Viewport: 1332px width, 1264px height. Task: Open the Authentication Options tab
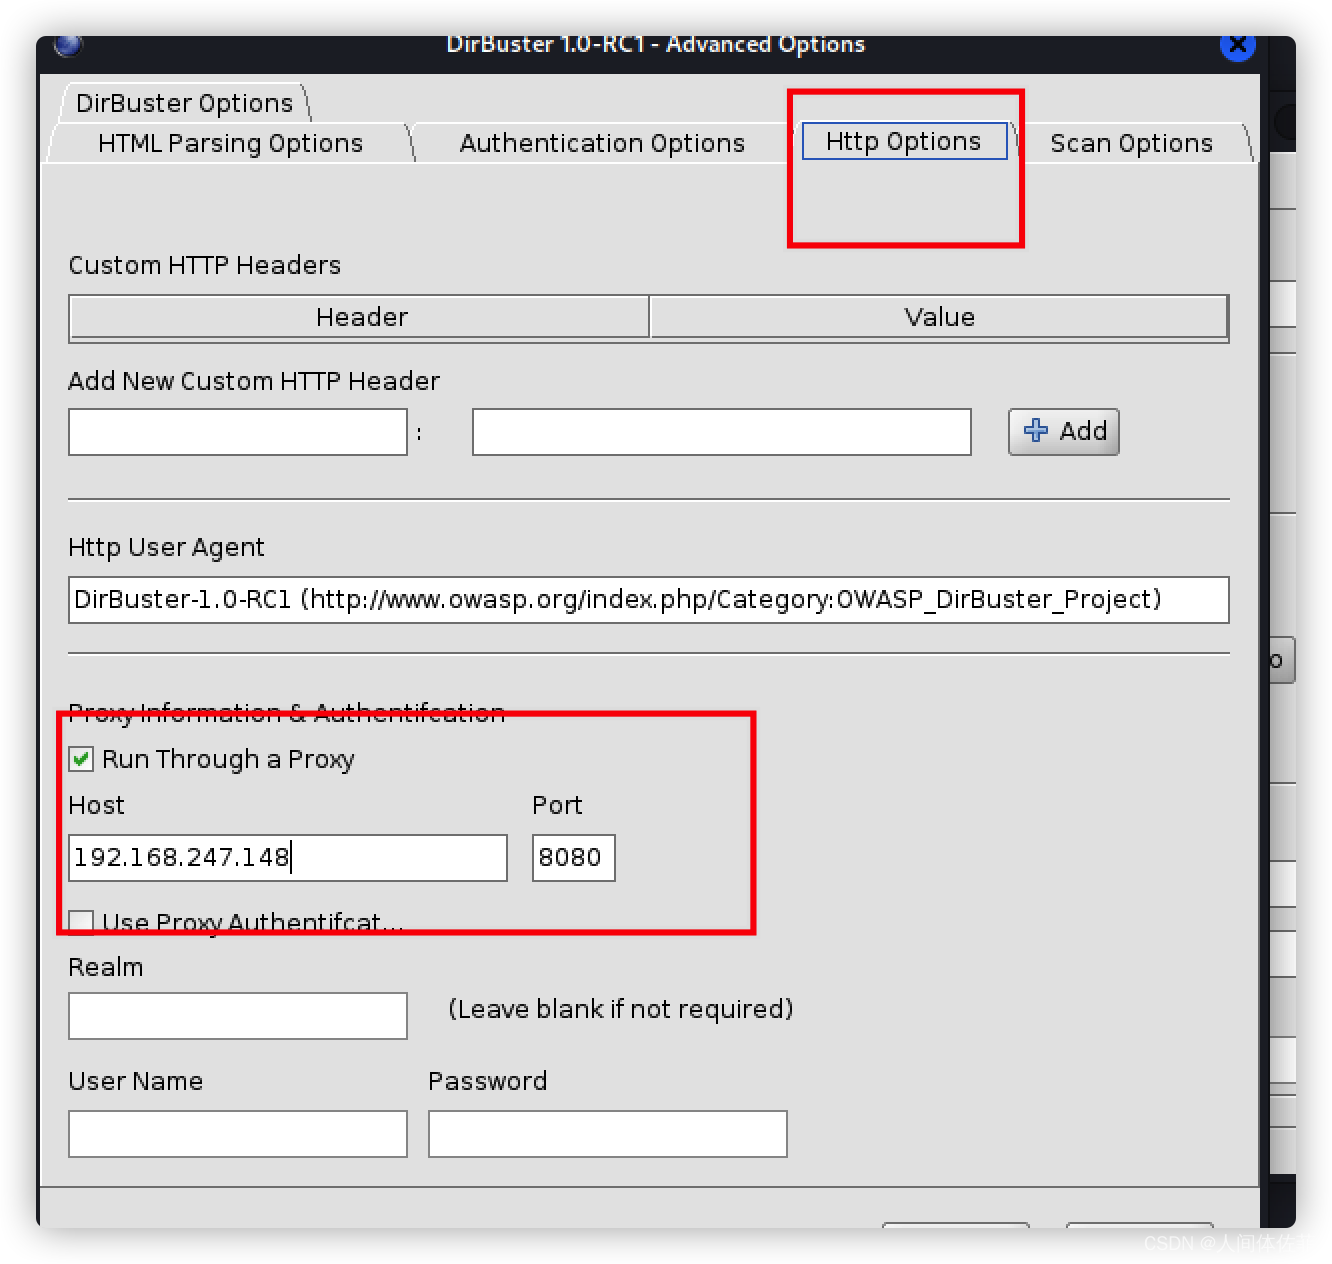(602, 143)
